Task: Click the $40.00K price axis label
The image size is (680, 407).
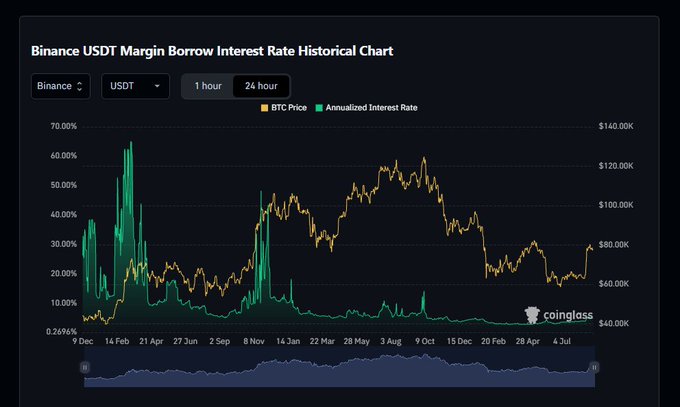Action: pyautogui.click(x=614, y=323)
